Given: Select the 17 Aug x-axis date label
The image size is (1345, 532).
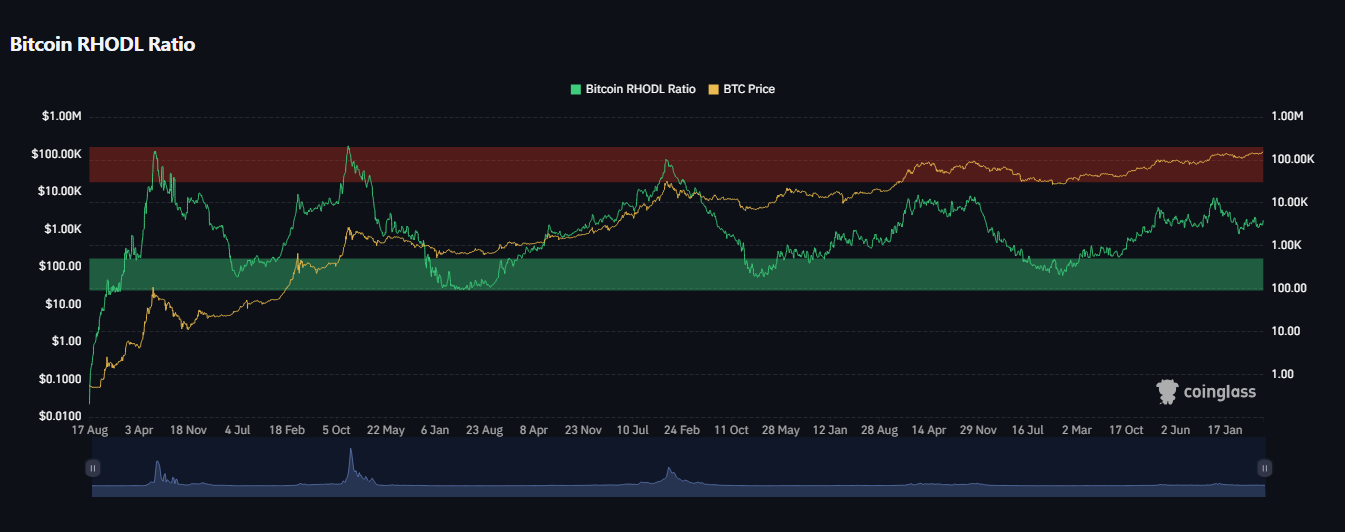Looking at the screenshot, I should (90, 430).
